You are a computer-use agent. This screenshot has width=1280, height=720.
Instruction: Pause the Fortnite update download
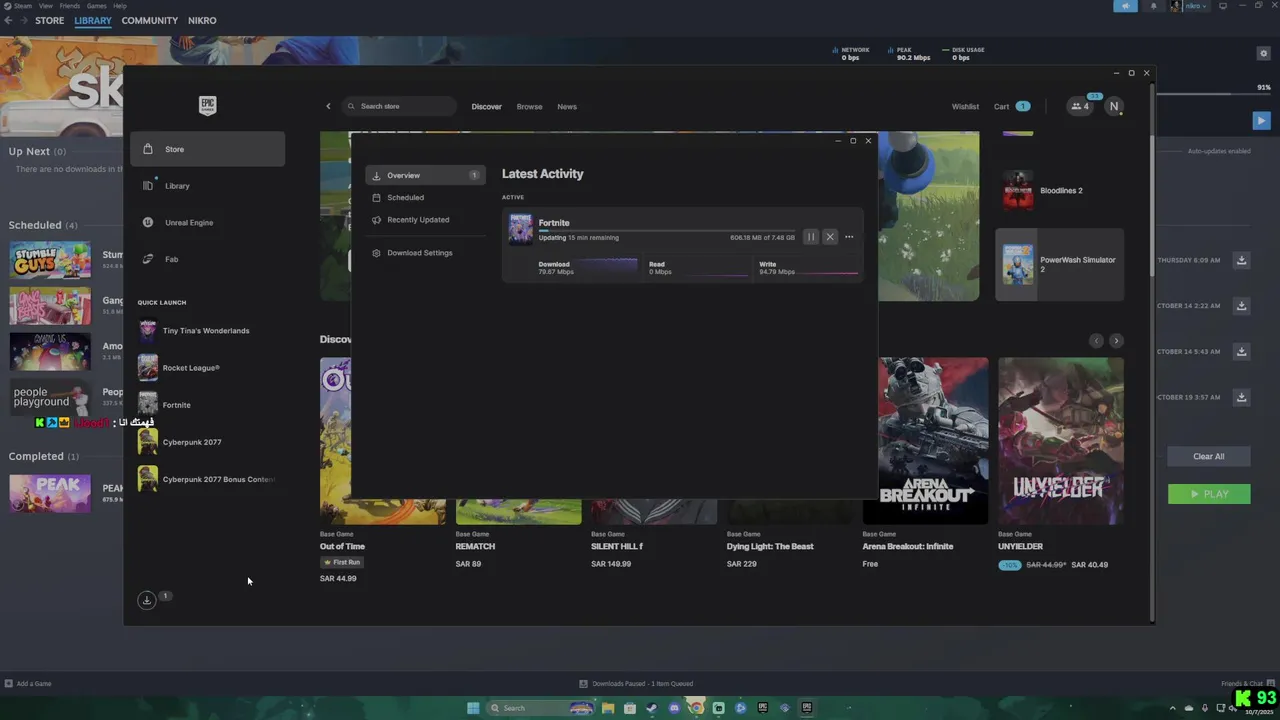[811, 237]
